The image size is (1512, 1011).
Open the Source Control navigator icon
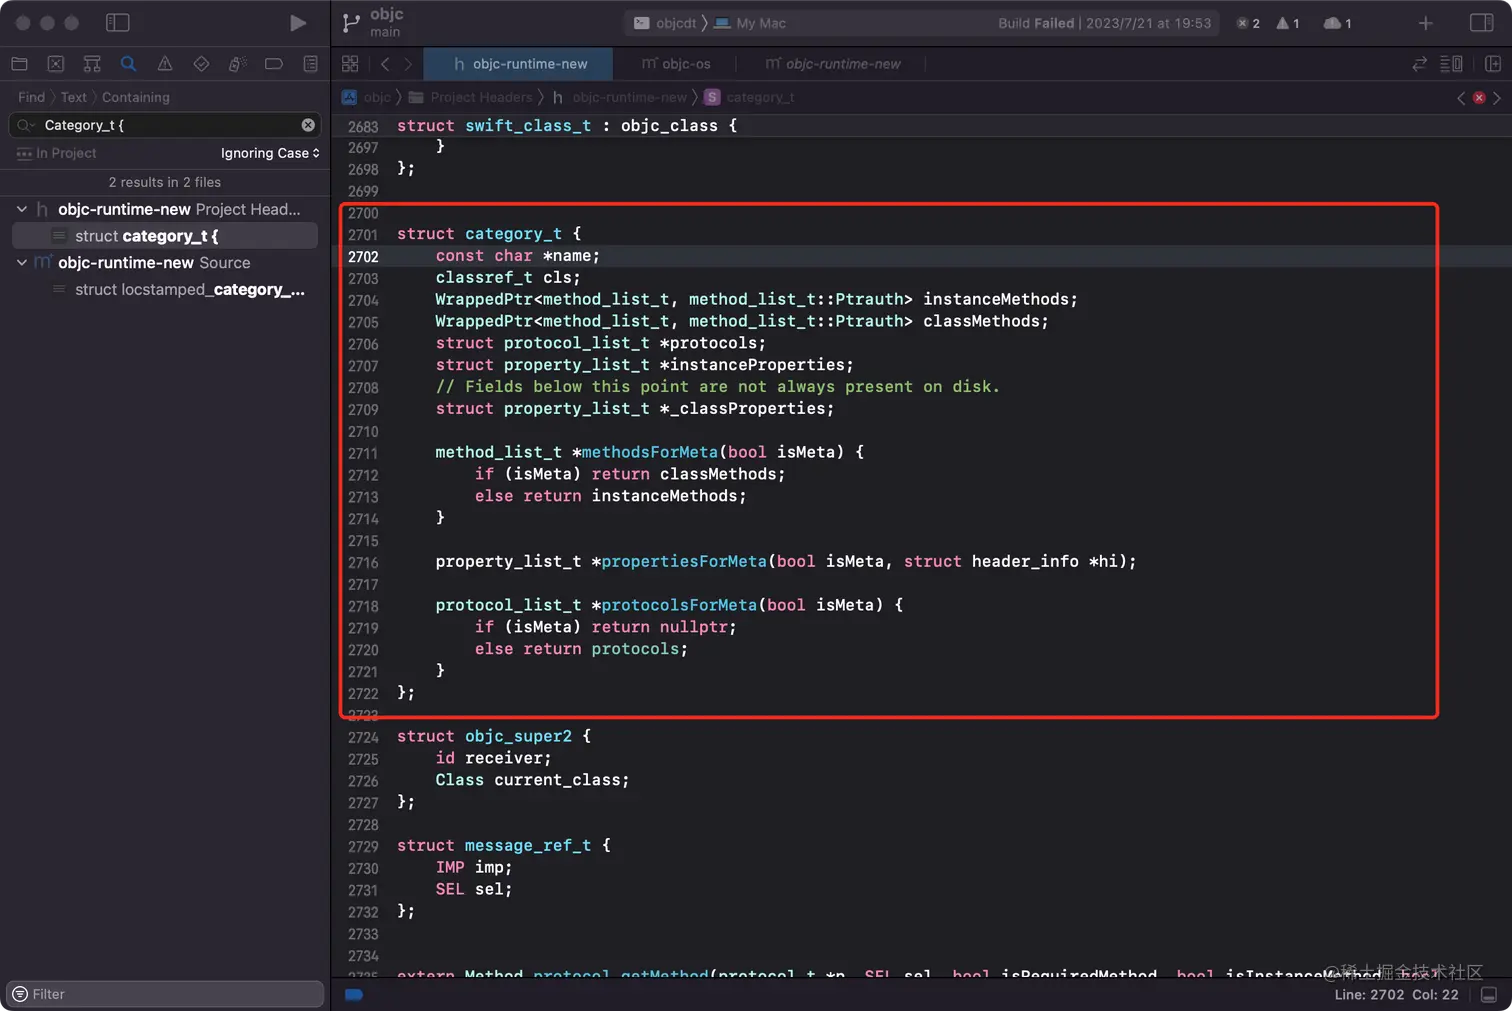tap(56, 64)
